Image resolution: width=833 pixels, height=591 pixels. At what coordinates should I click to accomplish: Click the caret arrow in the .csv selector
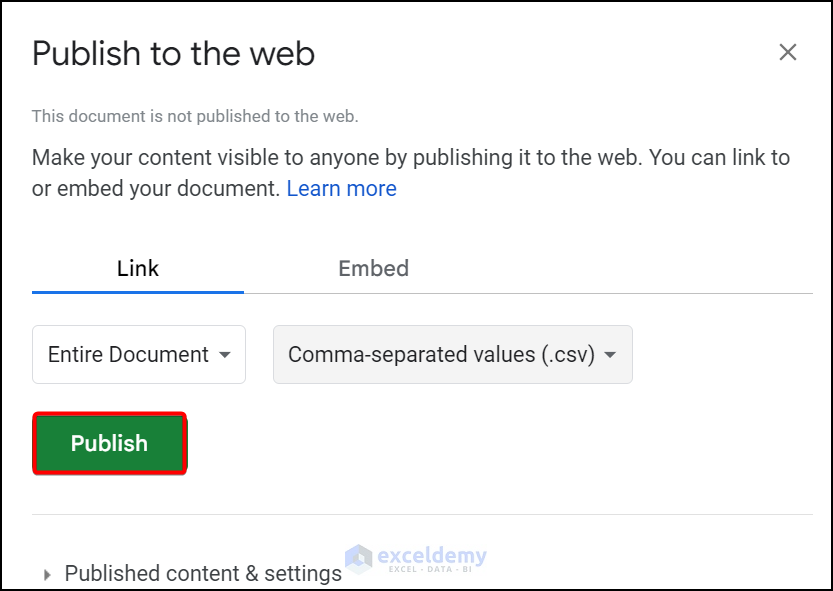coord(610,355)
